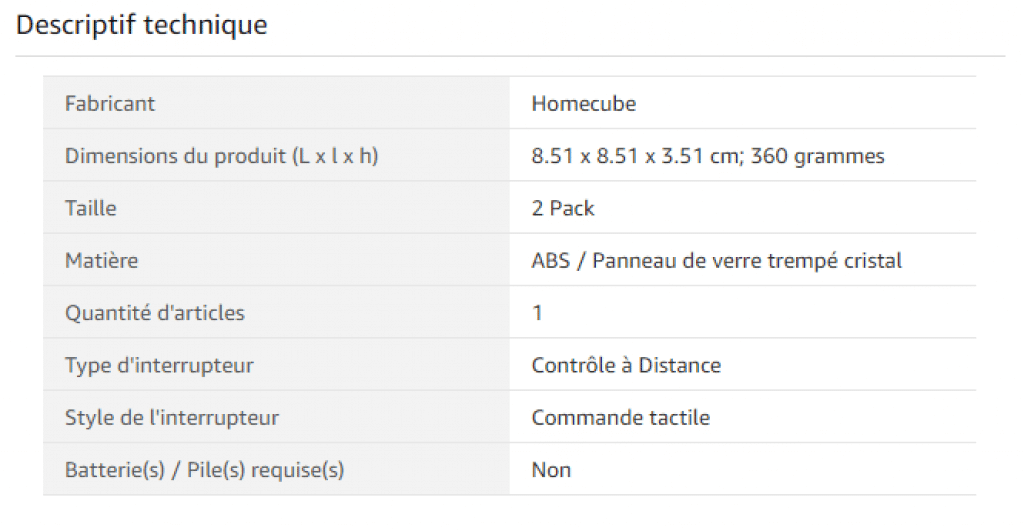Click ABS / Panneau de verre trempé value
This screenshot has height=531, width=1024.
point(716,260)
